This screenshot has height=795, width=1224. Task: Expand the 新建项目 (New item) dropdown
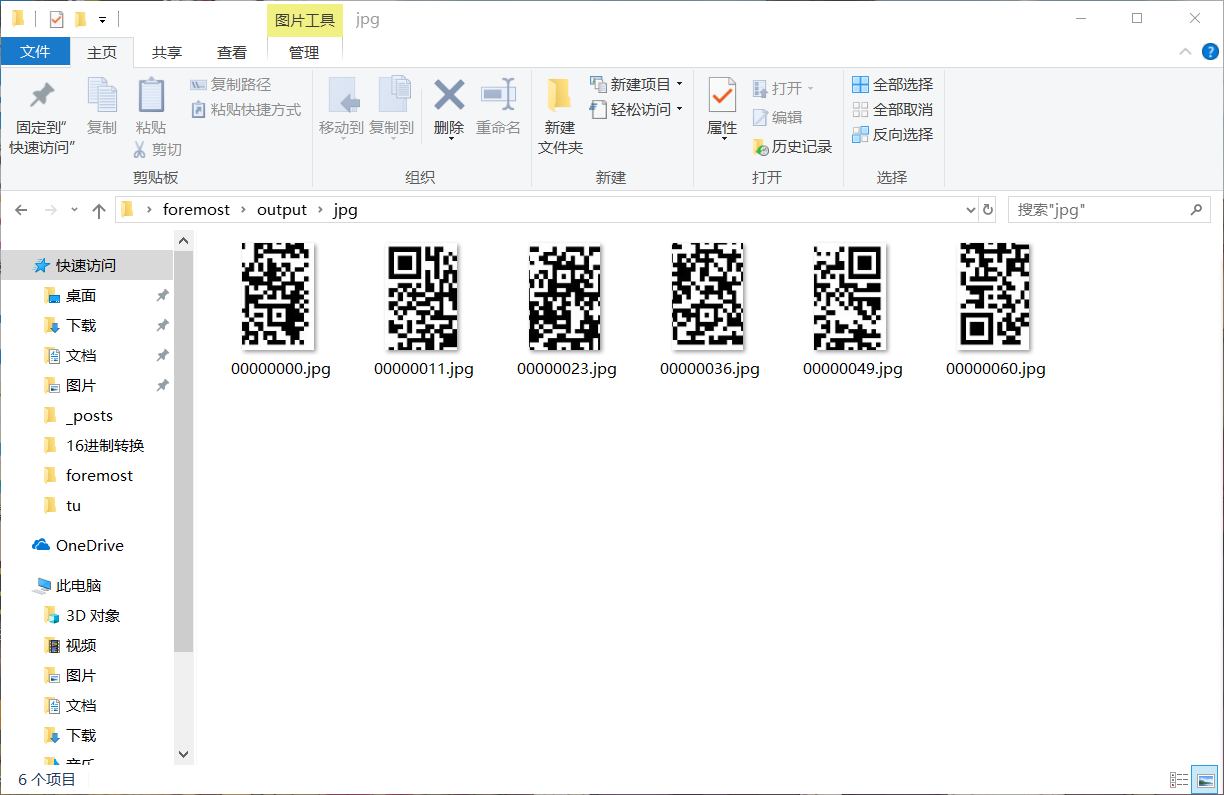pyautogui.click(x=636, y=84)
